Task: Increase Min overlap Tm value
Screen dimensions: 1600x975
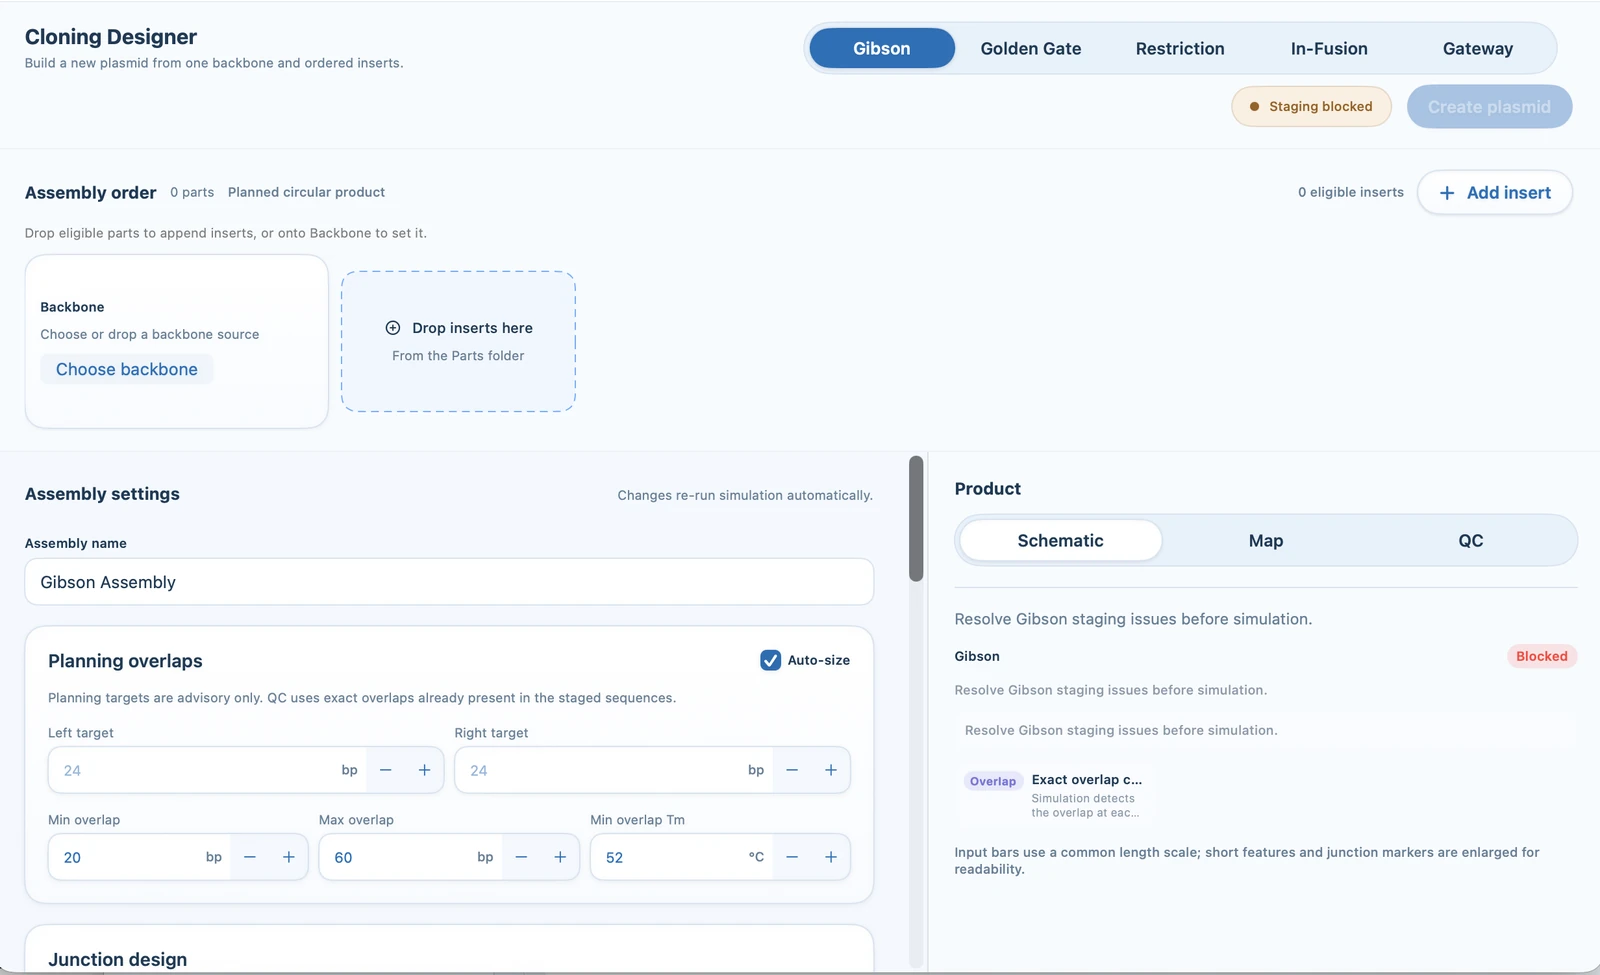Action: coord(830,857)
